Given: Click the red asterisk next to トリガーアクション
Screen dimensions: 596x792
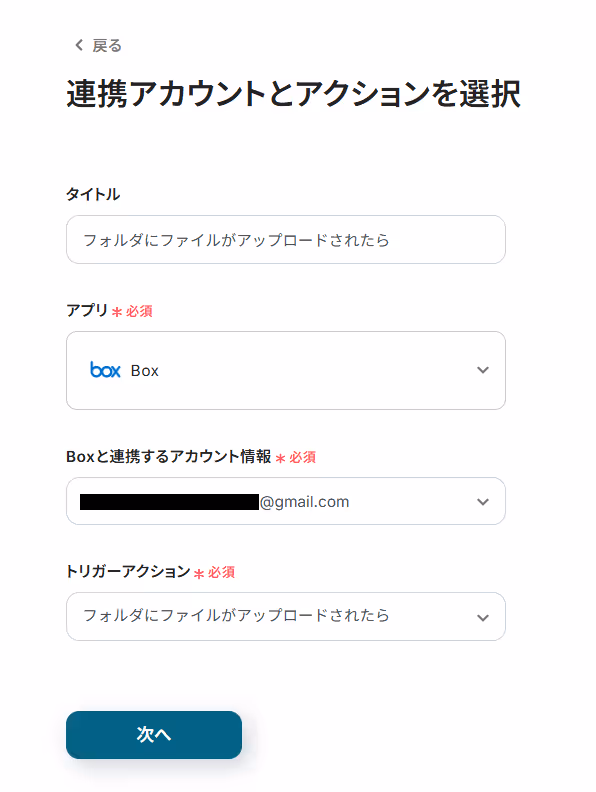Looking at the screenshot, I should coord(199,573).
